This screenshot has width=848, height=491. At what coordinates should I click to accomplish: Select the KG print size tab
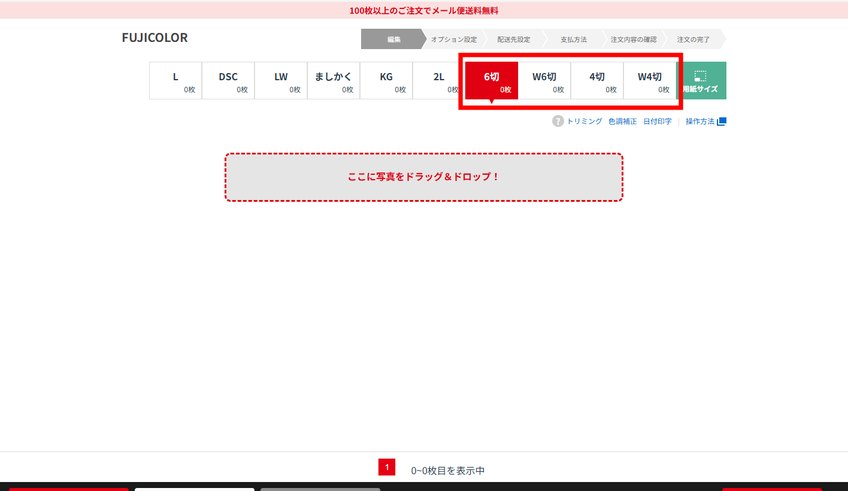click(x=386, y=81)
